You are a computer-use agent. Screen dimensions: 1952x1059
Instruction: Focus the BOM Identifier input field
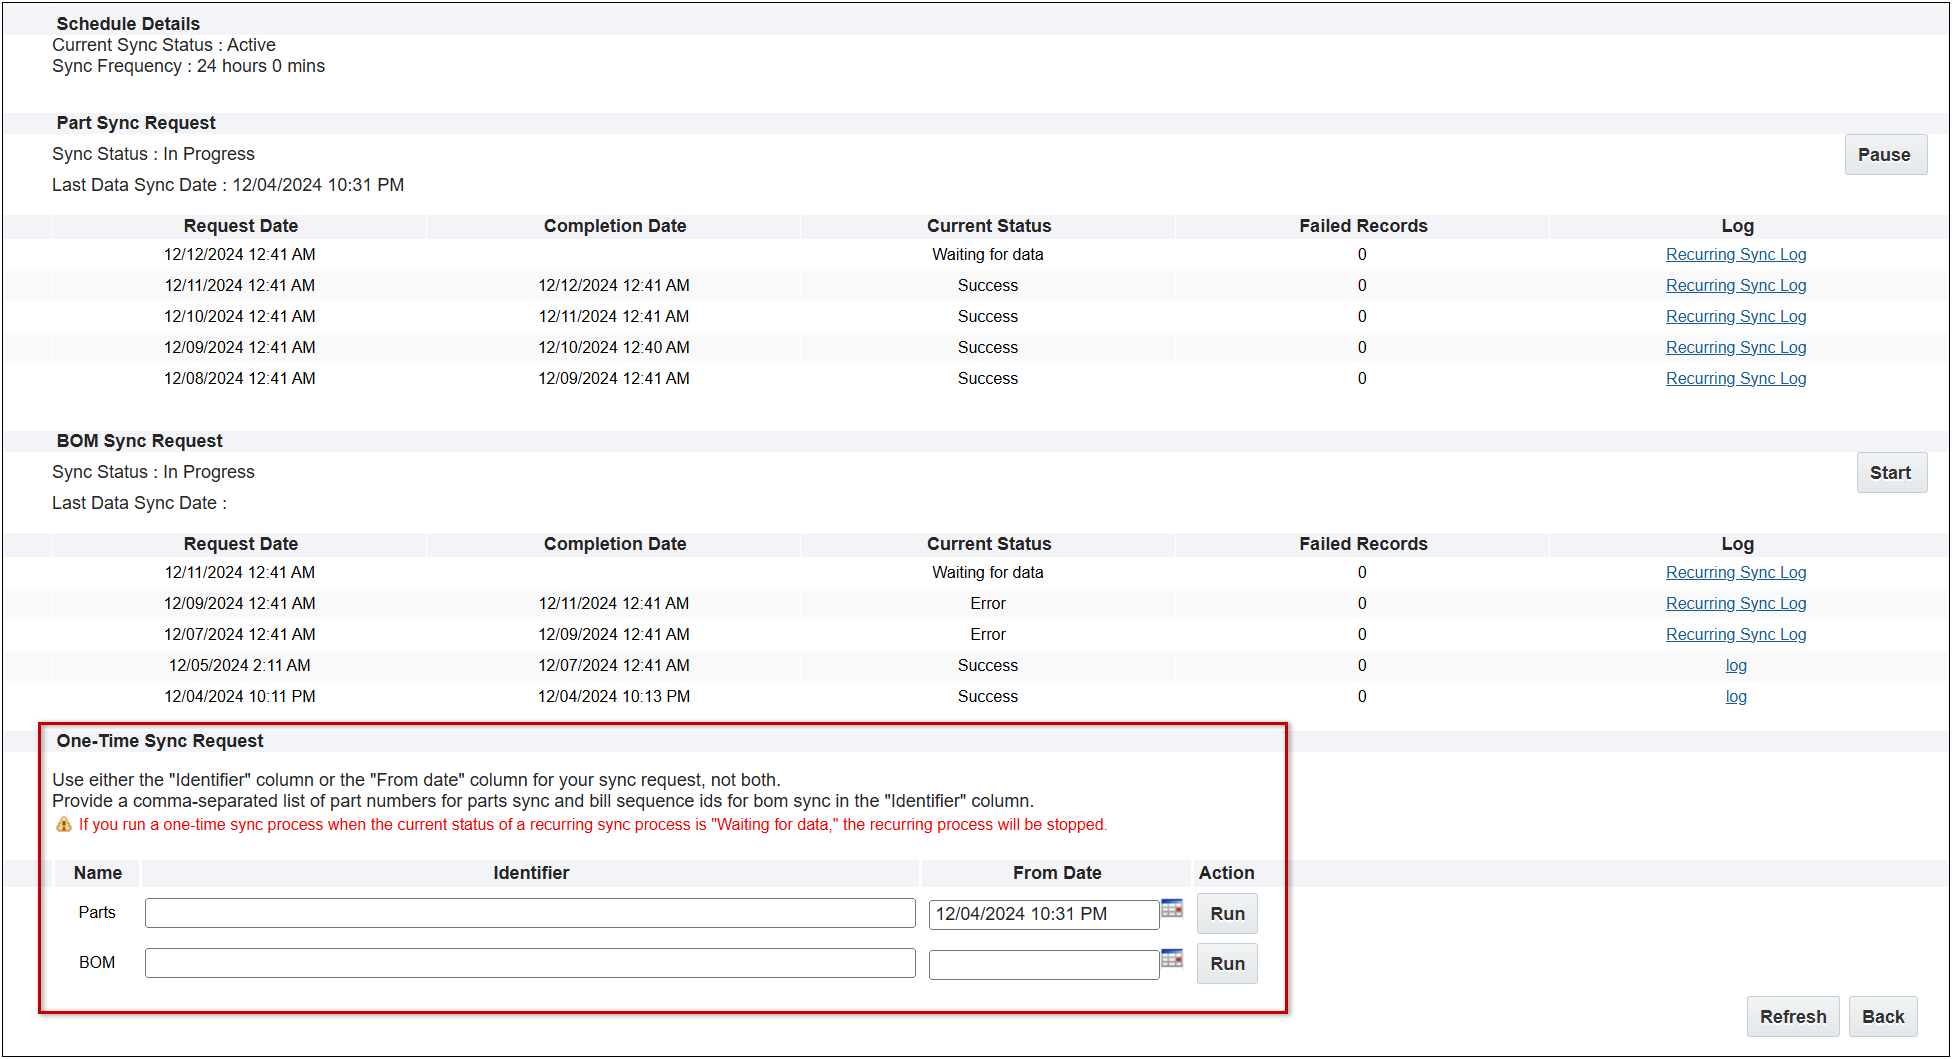click(530, 963)
